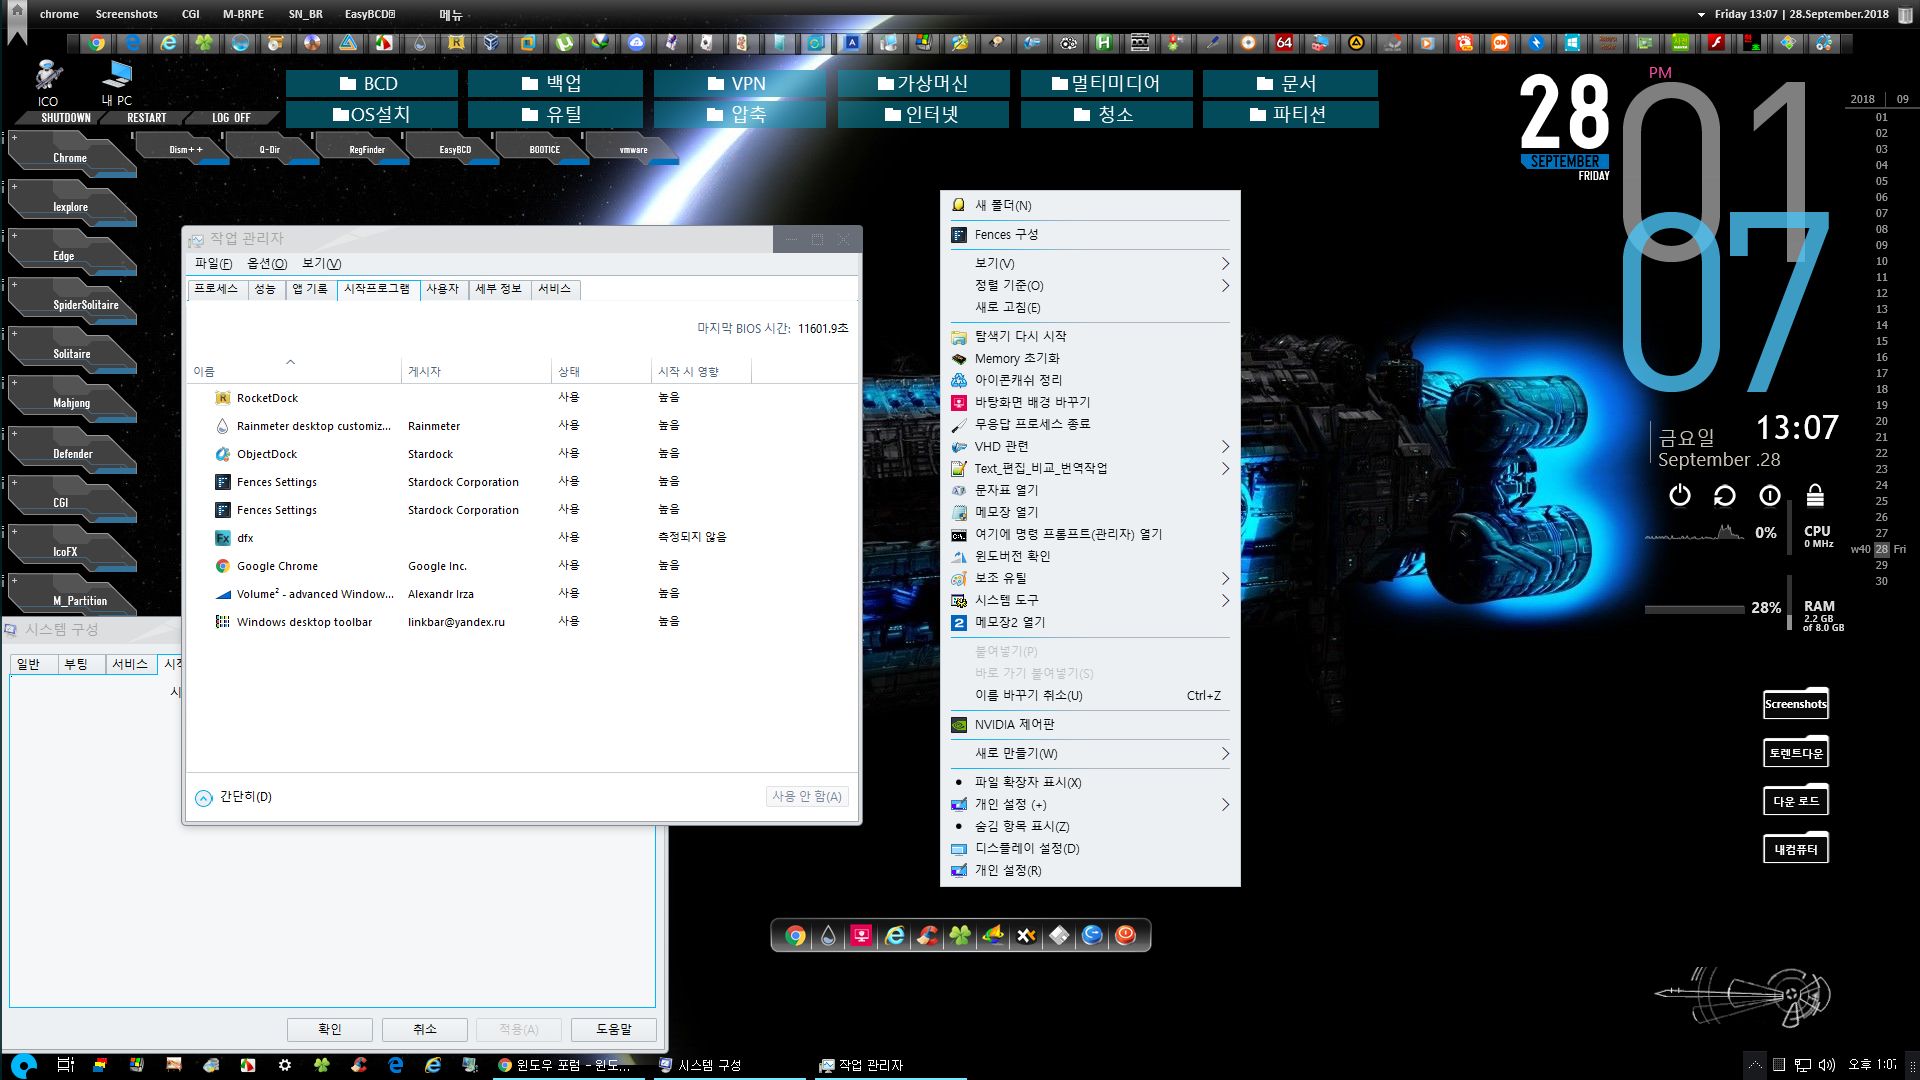Viewport: 1920px width, 1080px height.
Task: Expand the 보조 유틸 submenu
Action: (x=1090, y=578)
